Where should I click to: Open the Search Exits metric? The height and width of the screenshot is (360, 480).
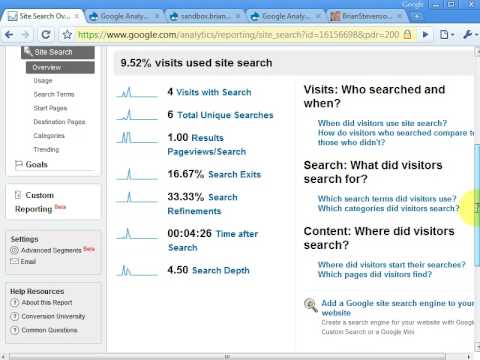point(234,174)
